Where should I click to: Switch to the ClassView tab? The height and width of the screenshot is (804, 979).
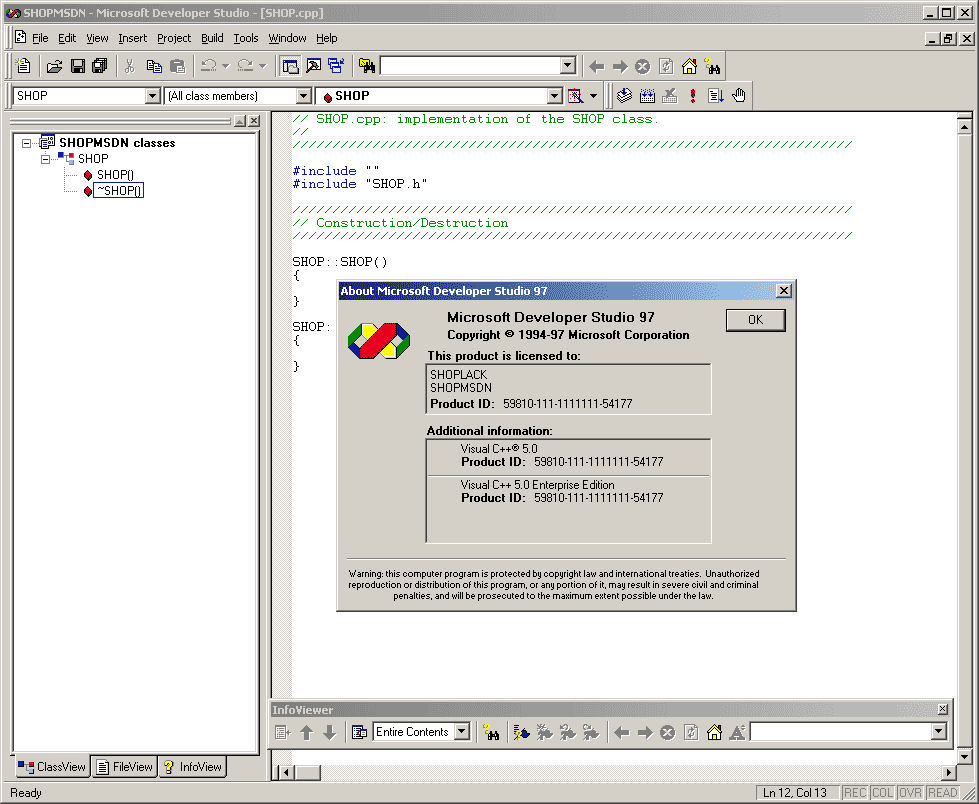coord(52,767)
